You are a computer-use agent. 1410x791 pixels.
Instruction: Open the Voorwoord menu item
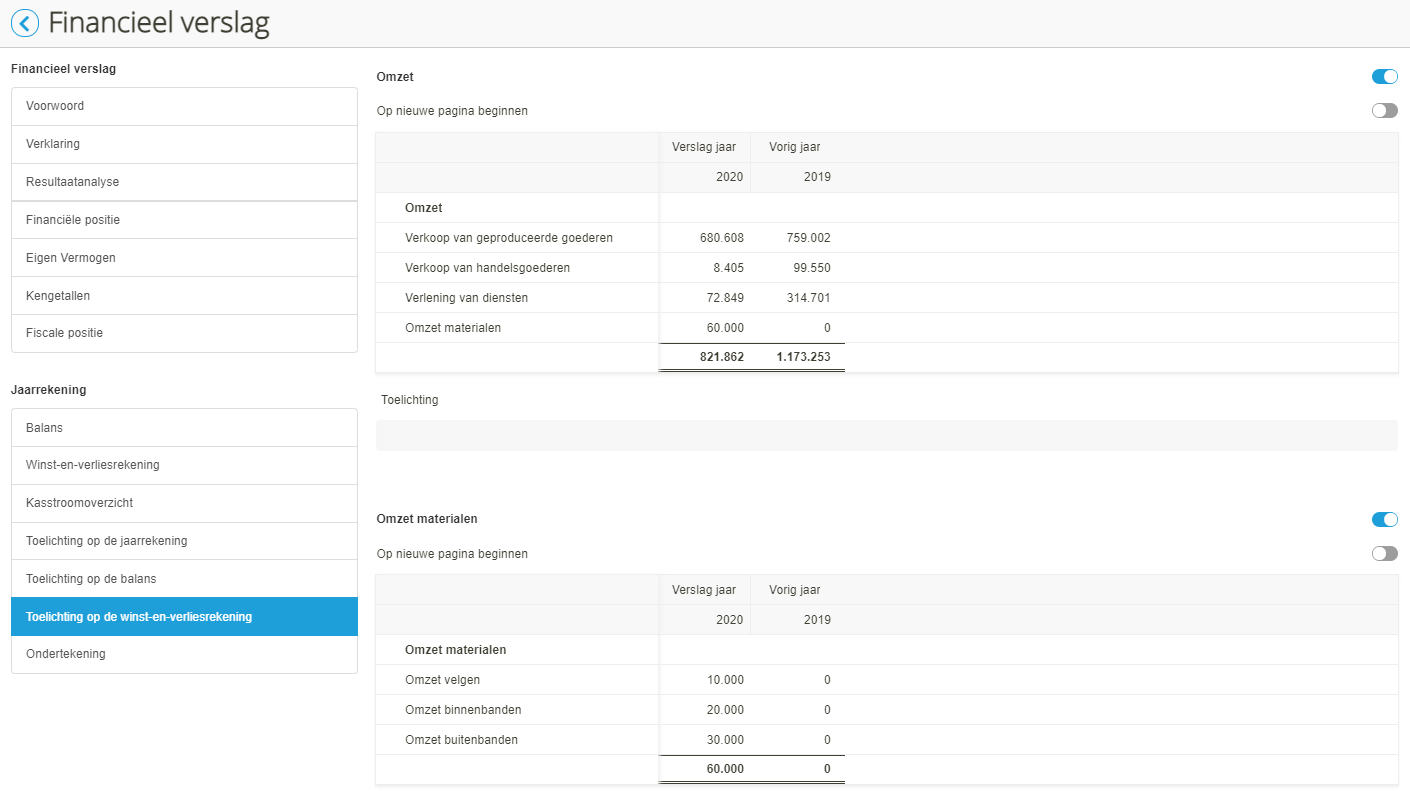pos(184,106)
